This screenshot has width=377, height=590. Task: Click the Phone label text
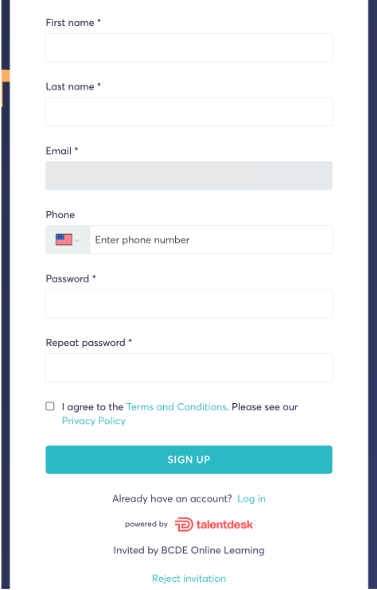tap(60, 214)
